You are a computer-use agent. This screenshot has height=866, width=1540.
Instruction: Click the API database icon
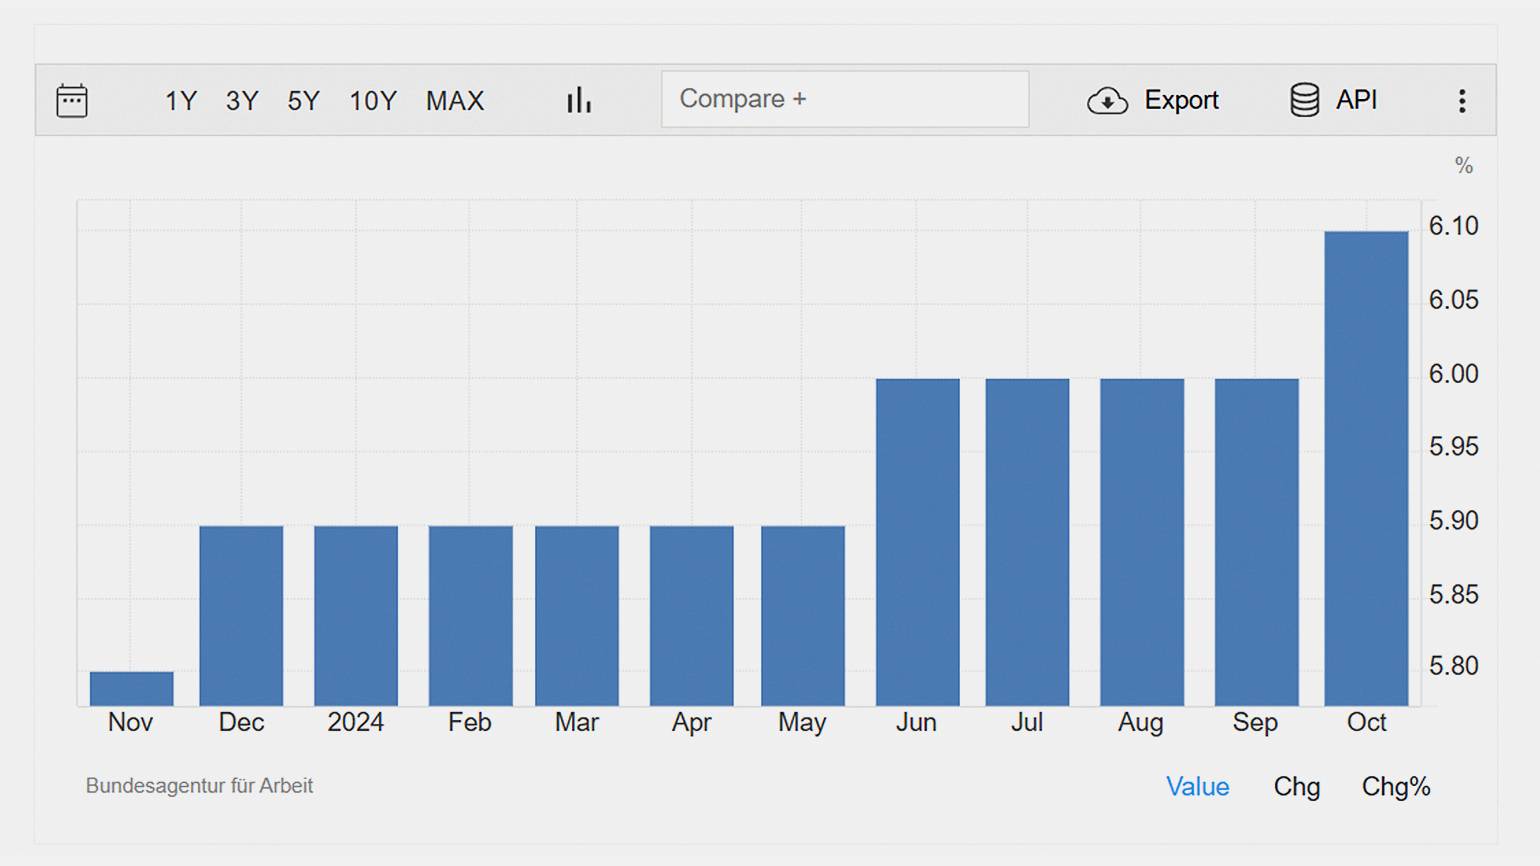coord(1304,100)
